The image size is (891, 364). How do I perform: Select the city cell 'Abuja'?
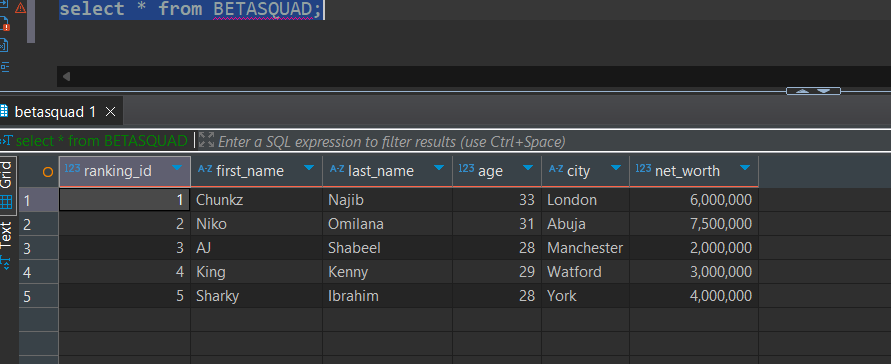pos(585,224)
